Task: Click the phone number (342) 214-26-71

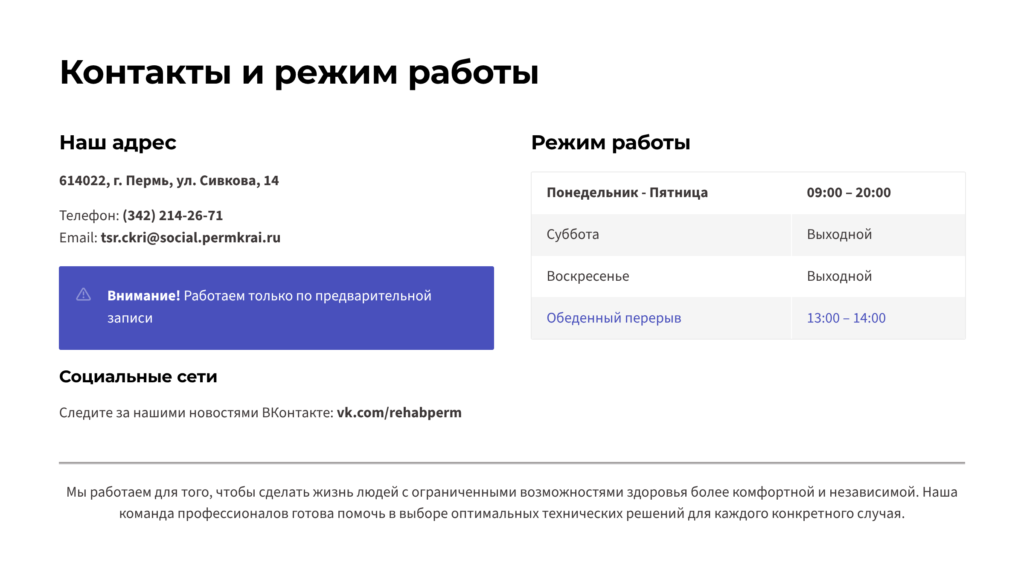Action: pos(172,216)
